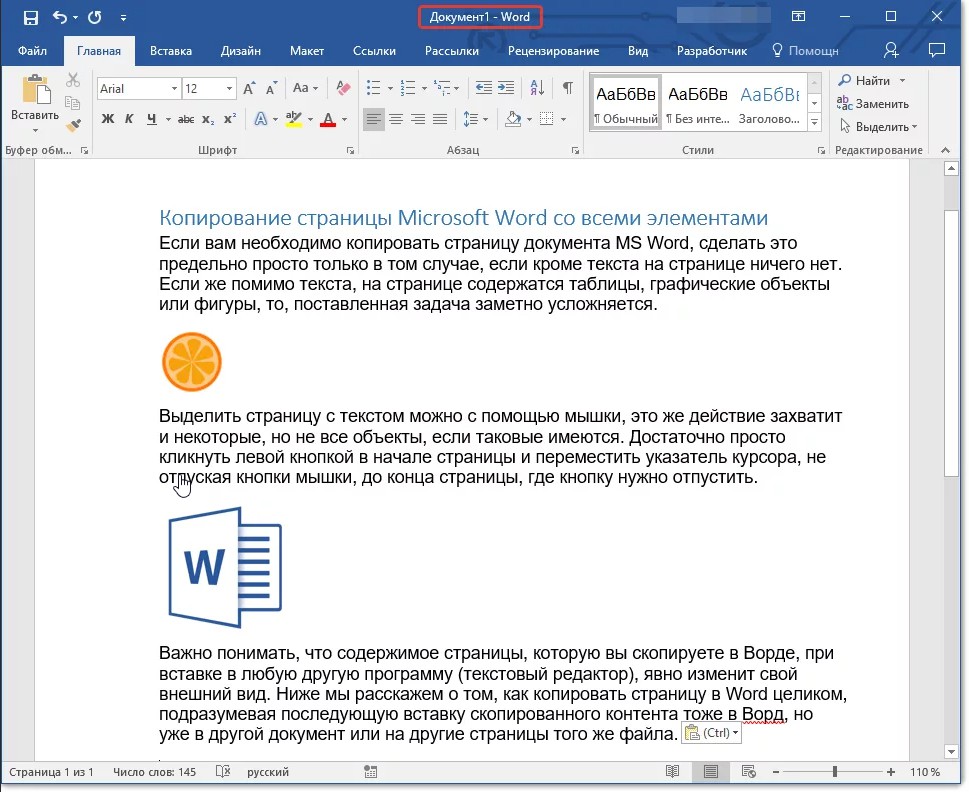Switch to Read Mode view

coord(672,771)
